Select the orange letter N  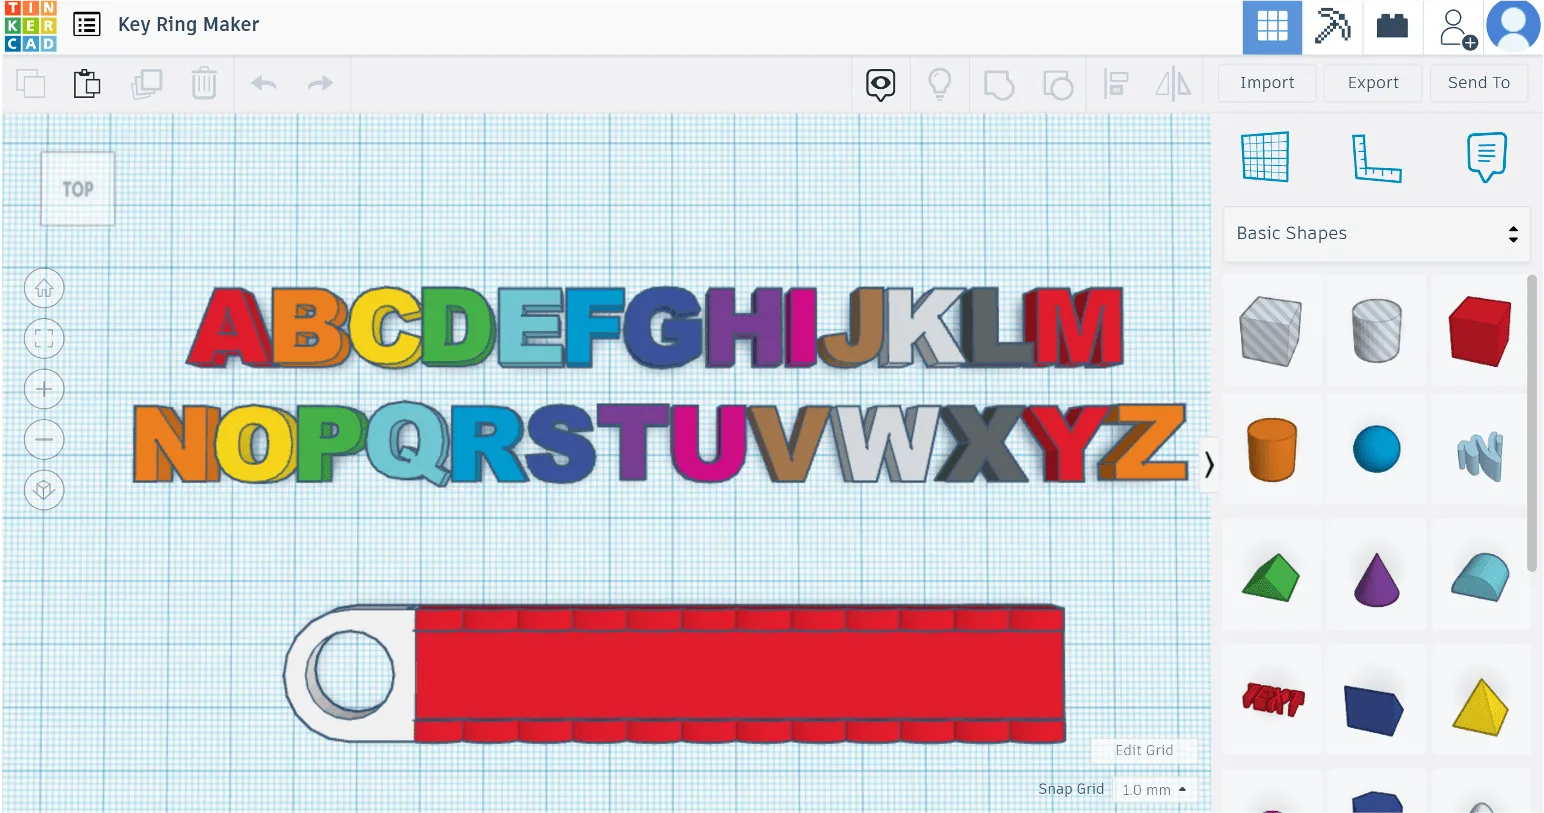tap(176, 444)
